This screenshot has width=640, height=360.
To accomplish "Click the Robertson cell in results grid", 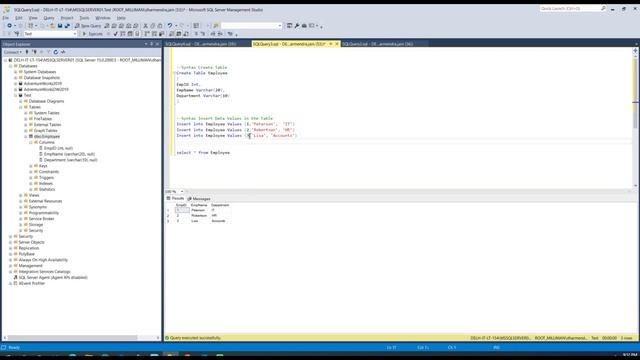I will point(200,216).
